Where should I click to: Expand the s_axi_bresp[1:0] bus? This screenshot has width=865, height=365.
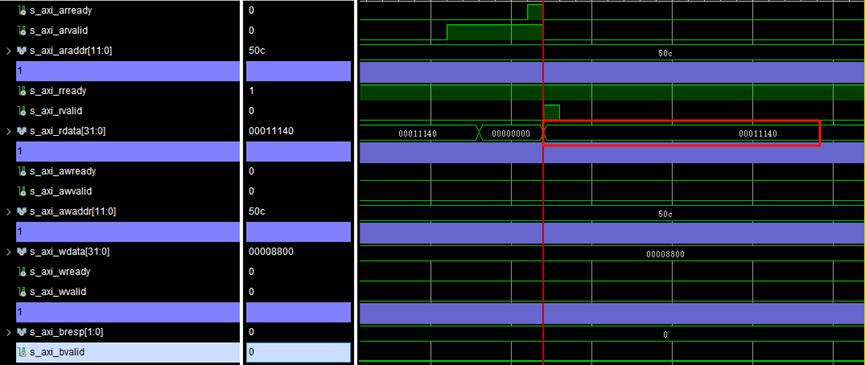pyautogui.click(x=8, y=332)
